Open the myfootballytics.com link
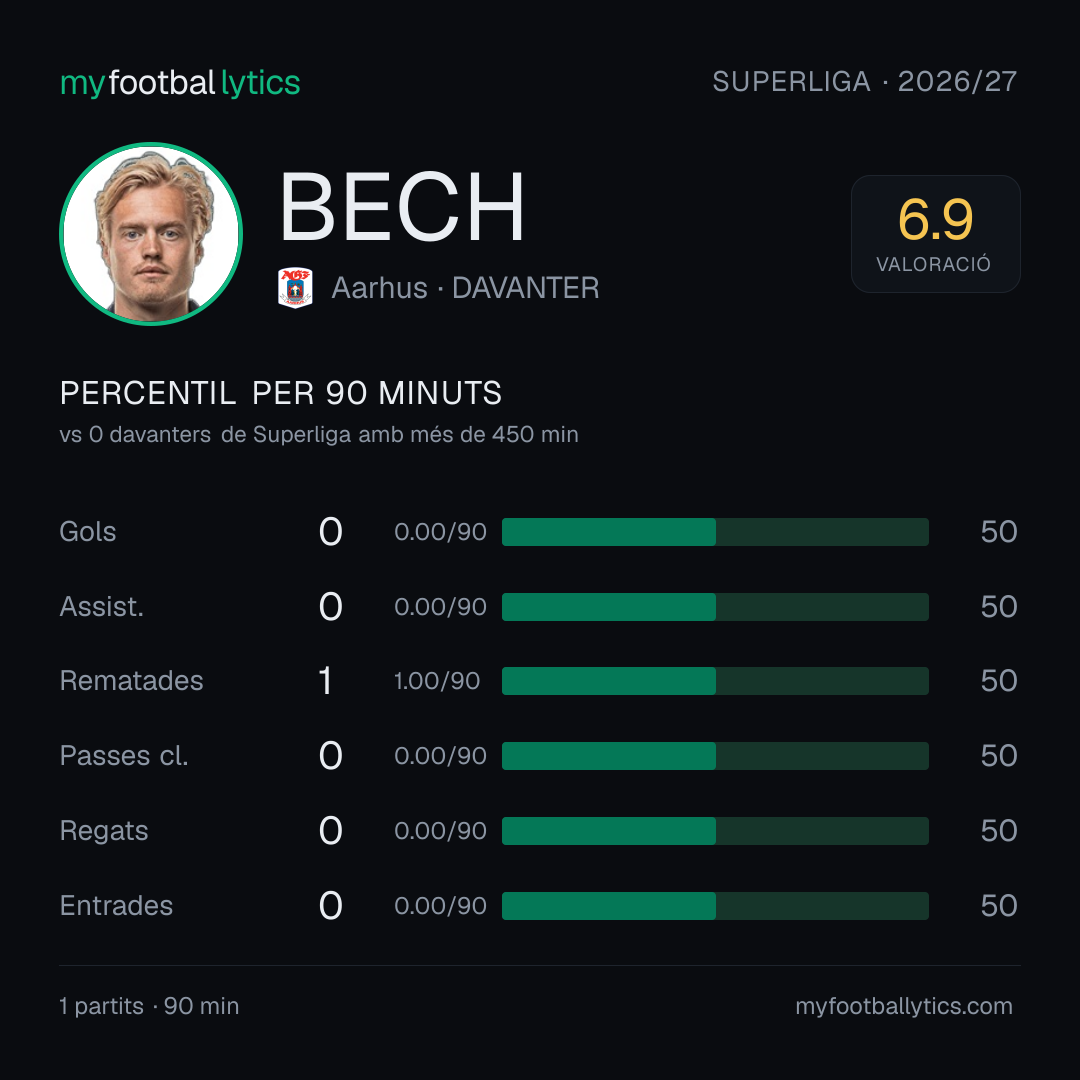1080x1080 pixels. point(904,1006)
